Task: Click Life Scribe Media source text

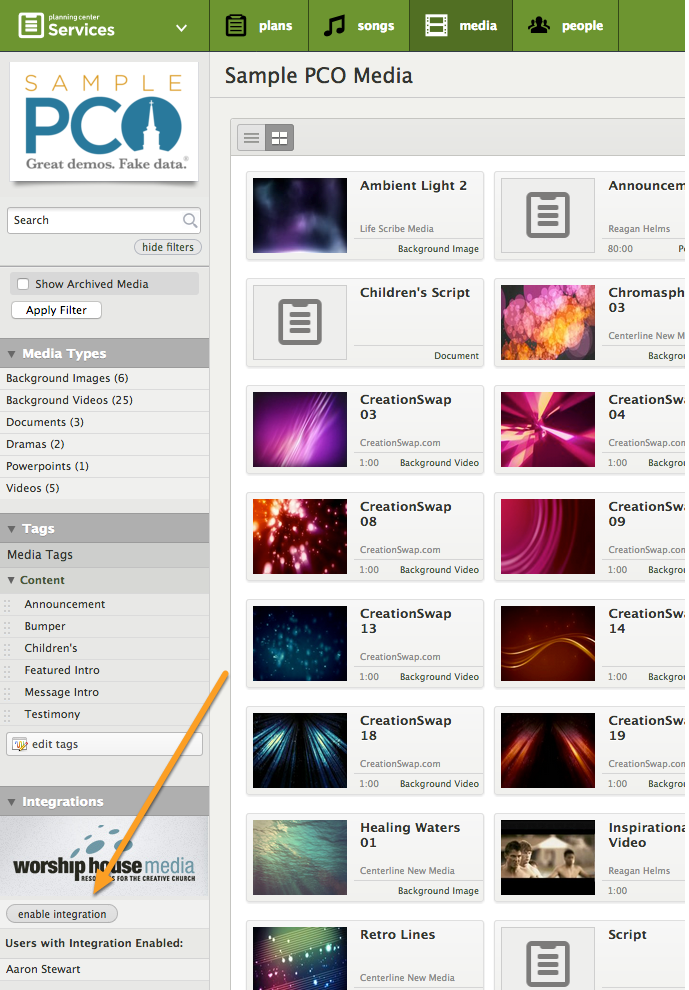Action: point(397,229)
